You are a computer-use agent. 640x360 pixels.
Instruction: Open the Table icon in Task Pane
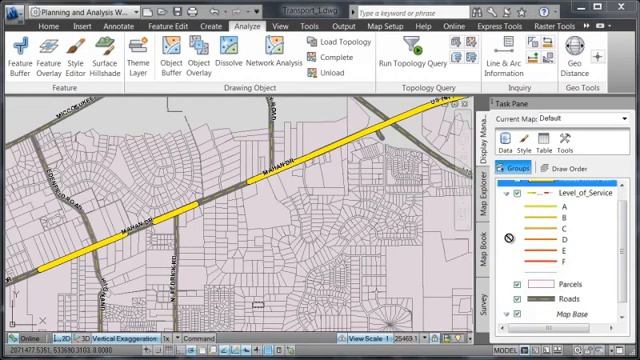point(544,143)
